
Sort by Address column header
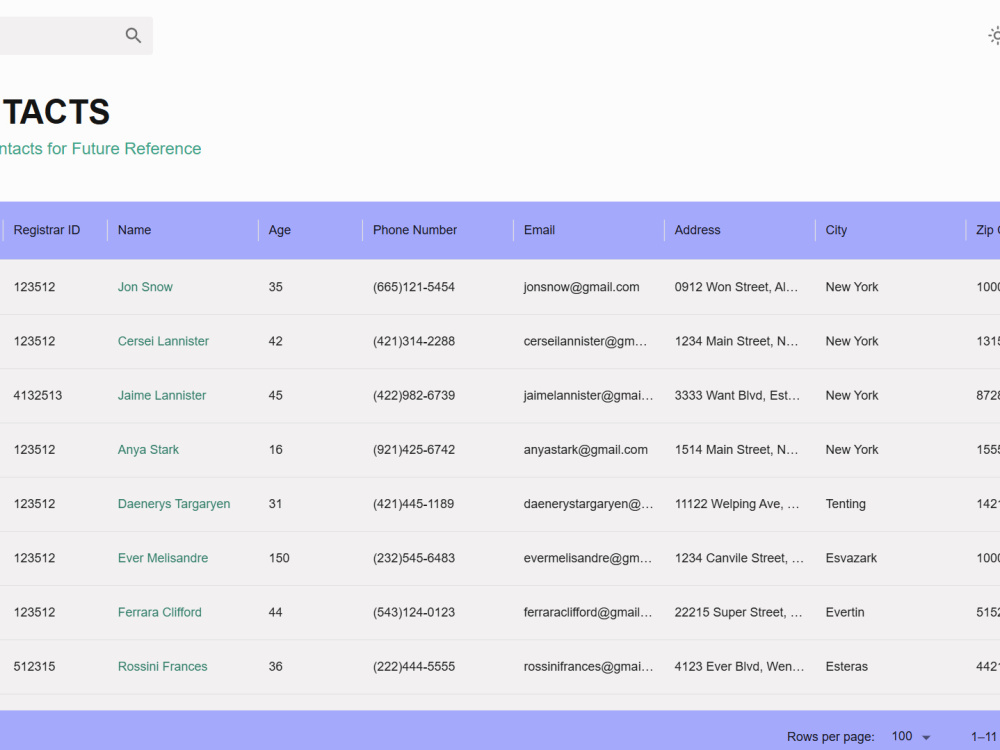(697, 230)
